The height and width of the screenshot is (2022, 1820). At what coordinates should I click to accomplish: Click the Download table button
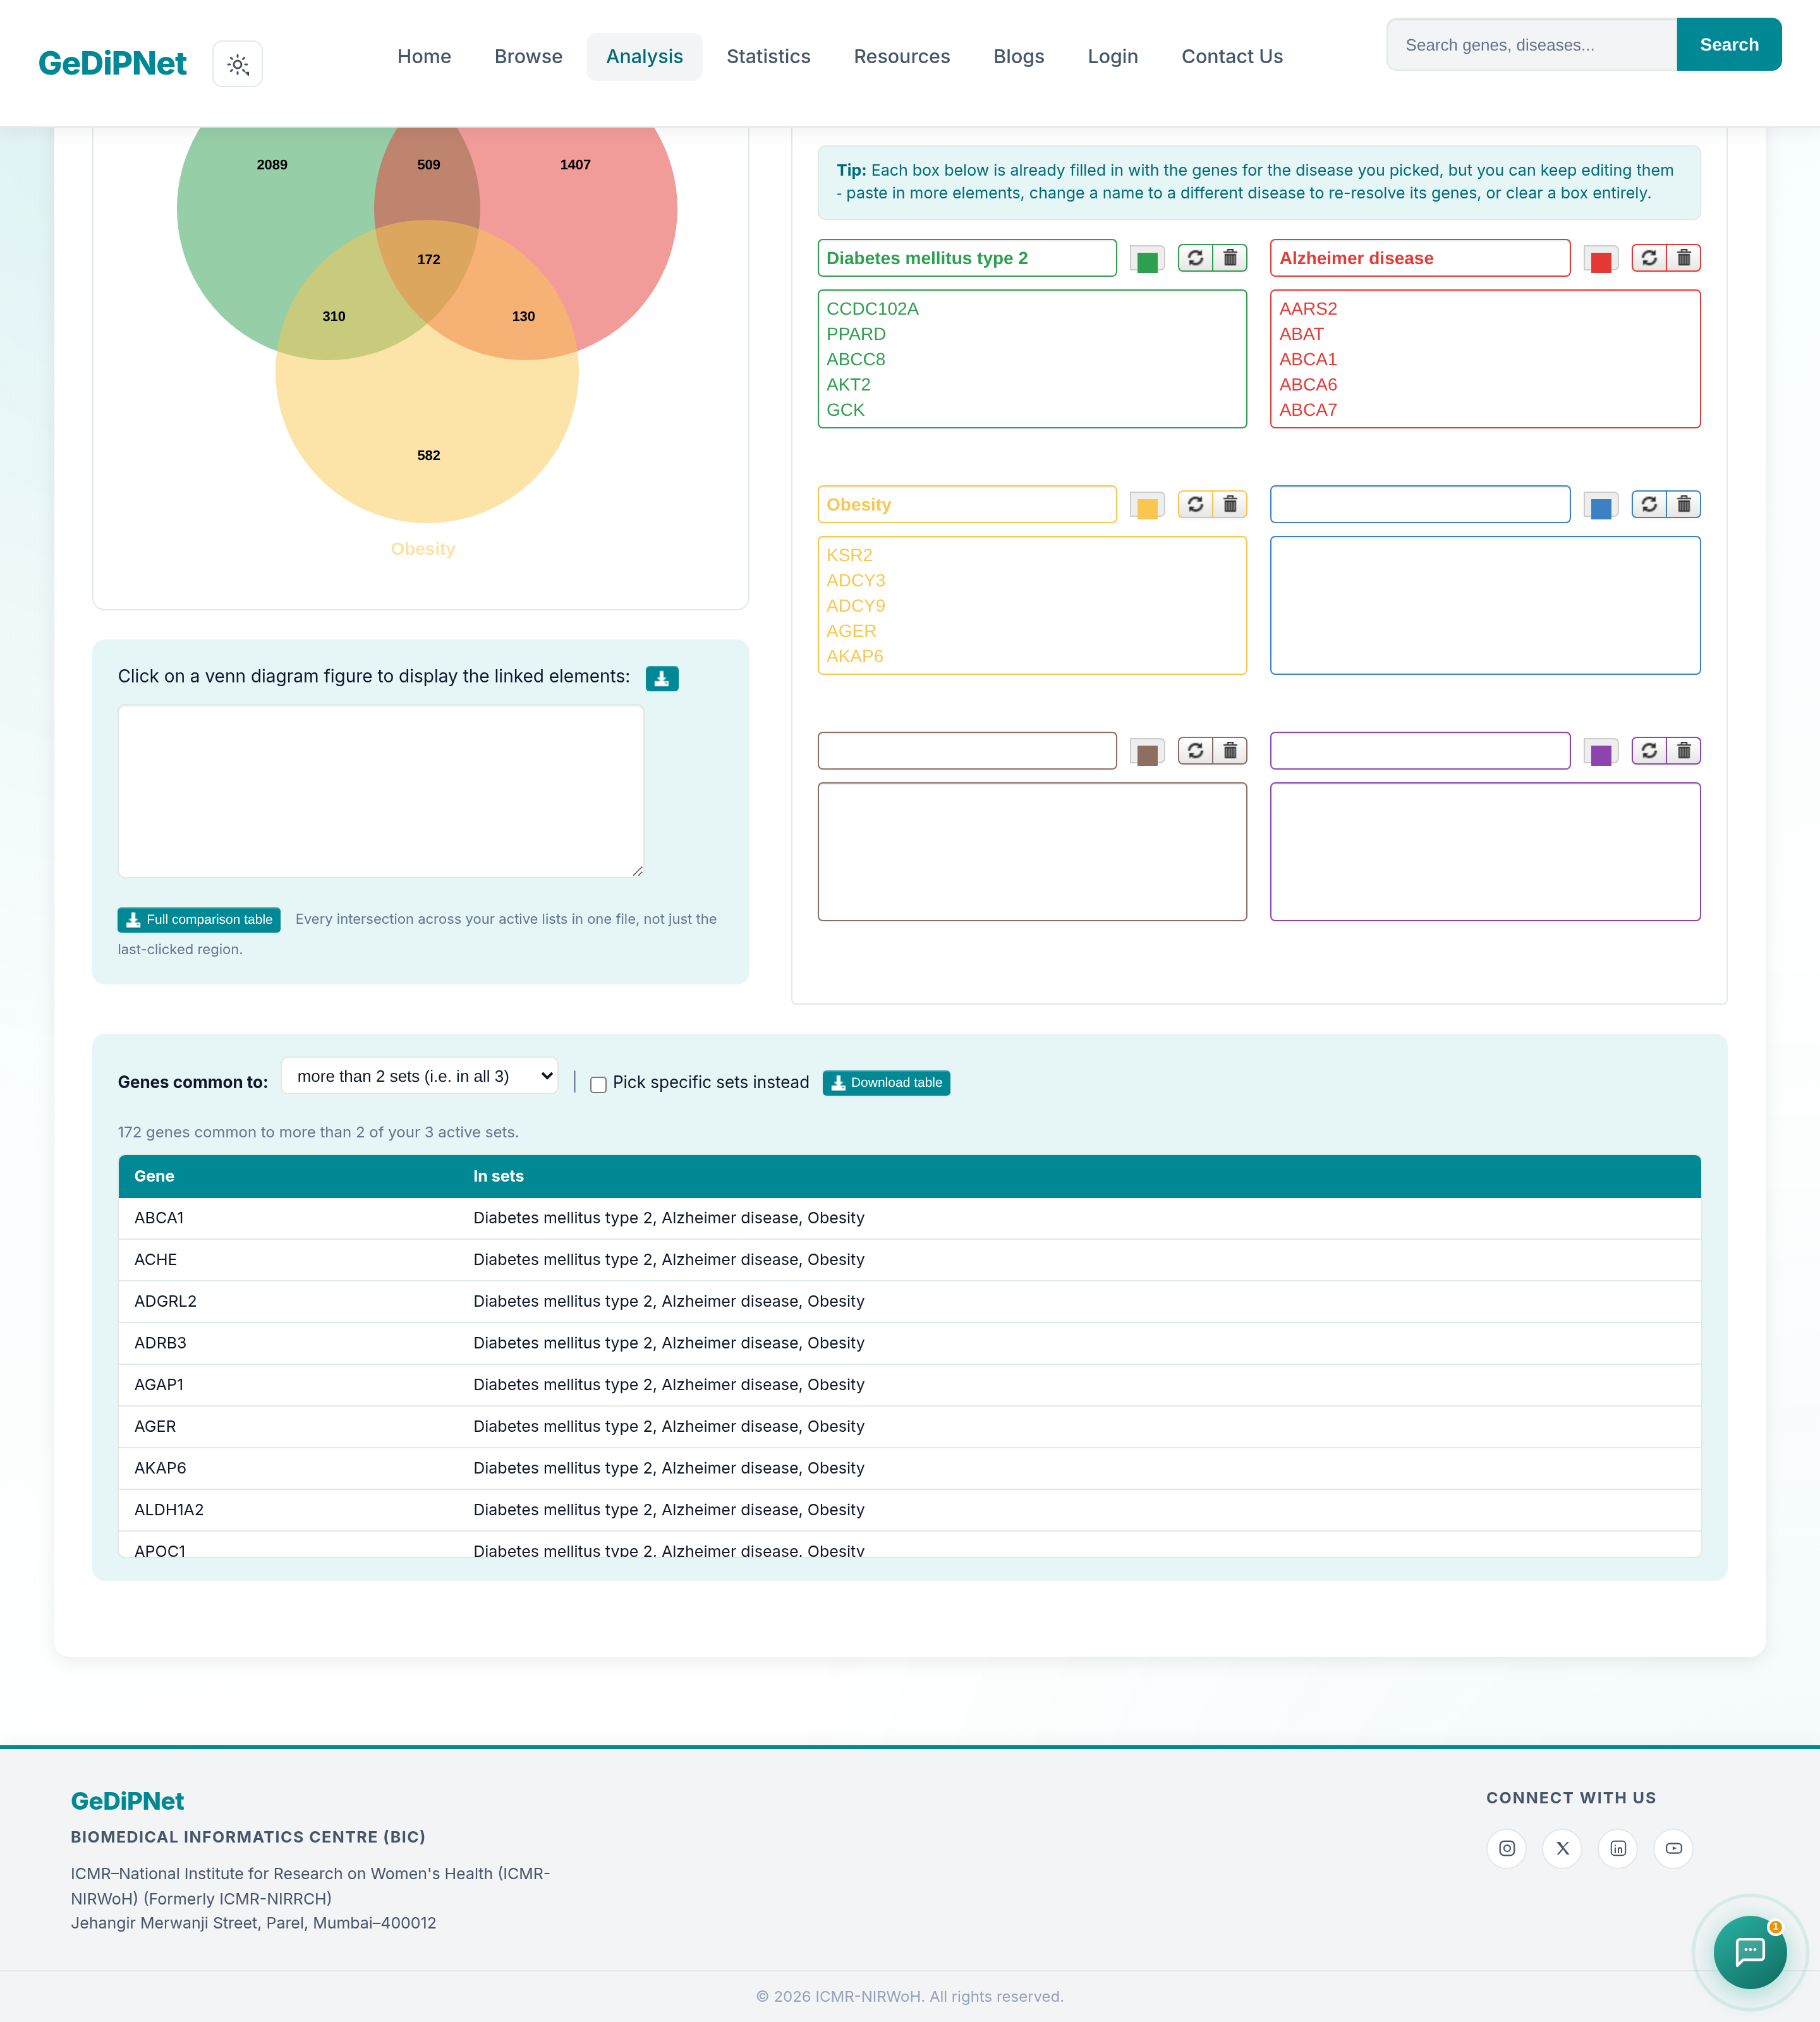pyautogui.click(x=886, y=1083)
